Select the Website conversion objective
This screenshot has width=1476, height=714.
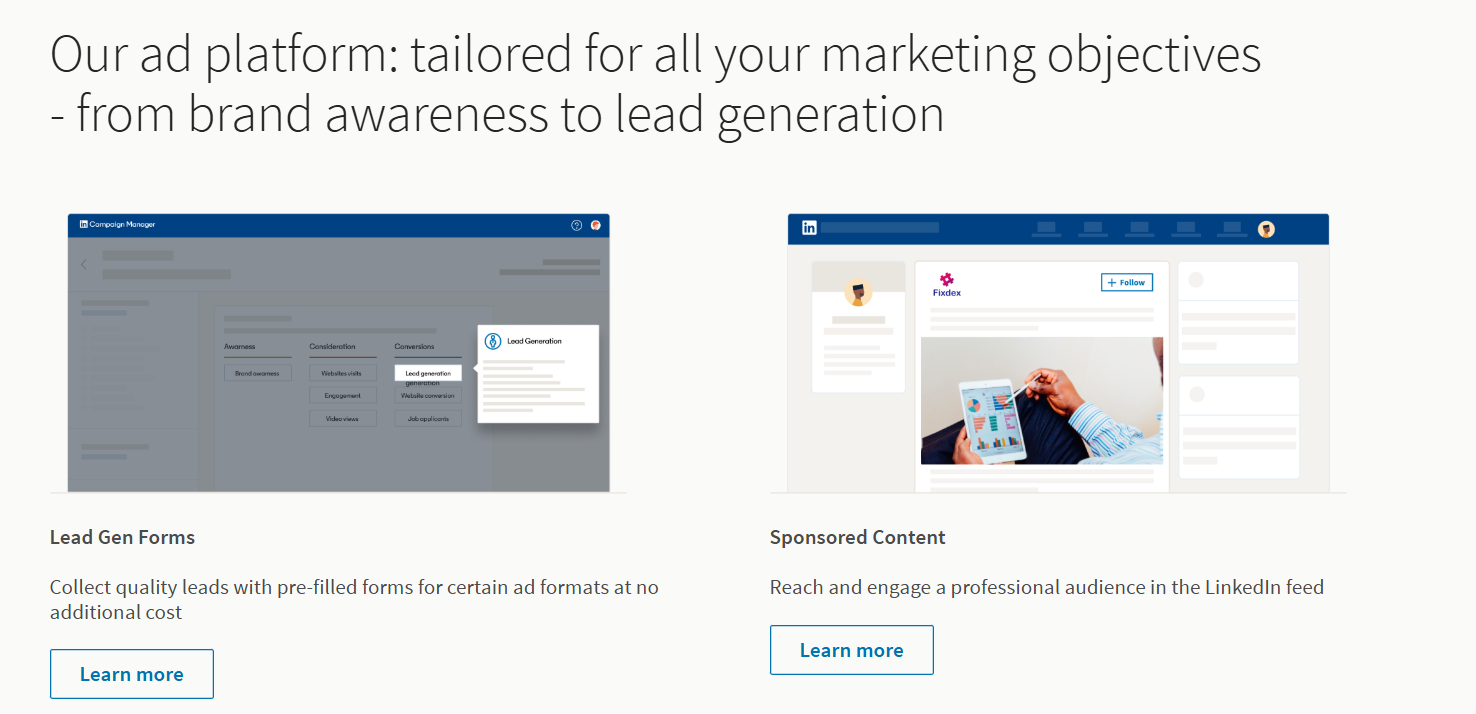click(428, 396)
